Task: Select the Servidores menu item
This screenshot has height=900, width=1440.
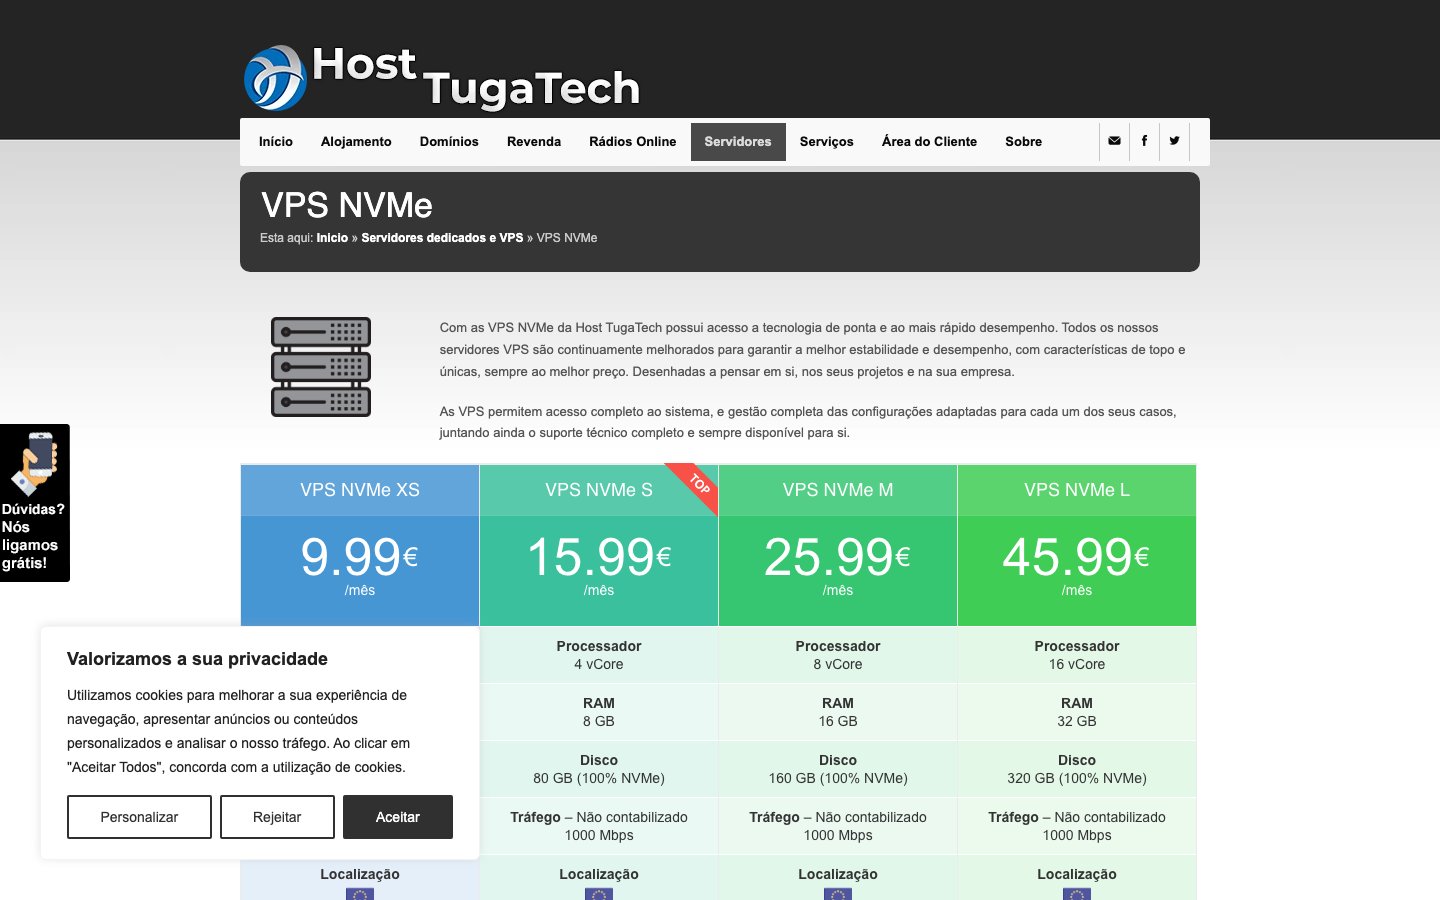Action: pos(738,142)
